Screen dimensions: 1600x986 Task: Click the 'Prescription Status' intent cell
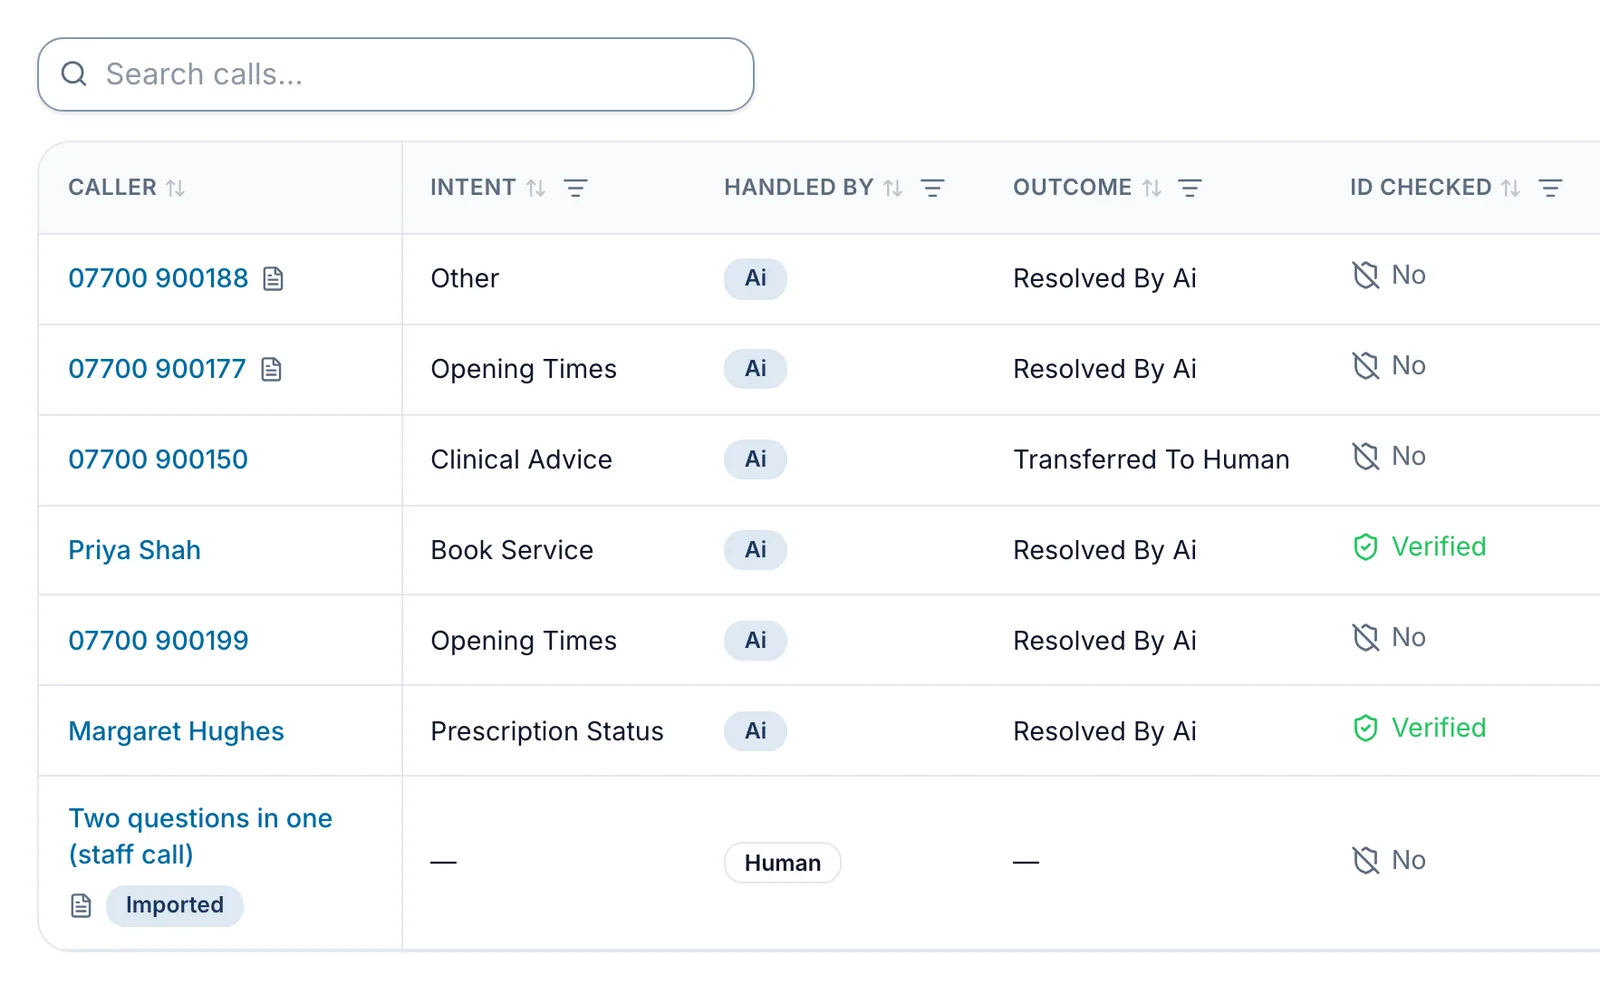click(547, 731)
